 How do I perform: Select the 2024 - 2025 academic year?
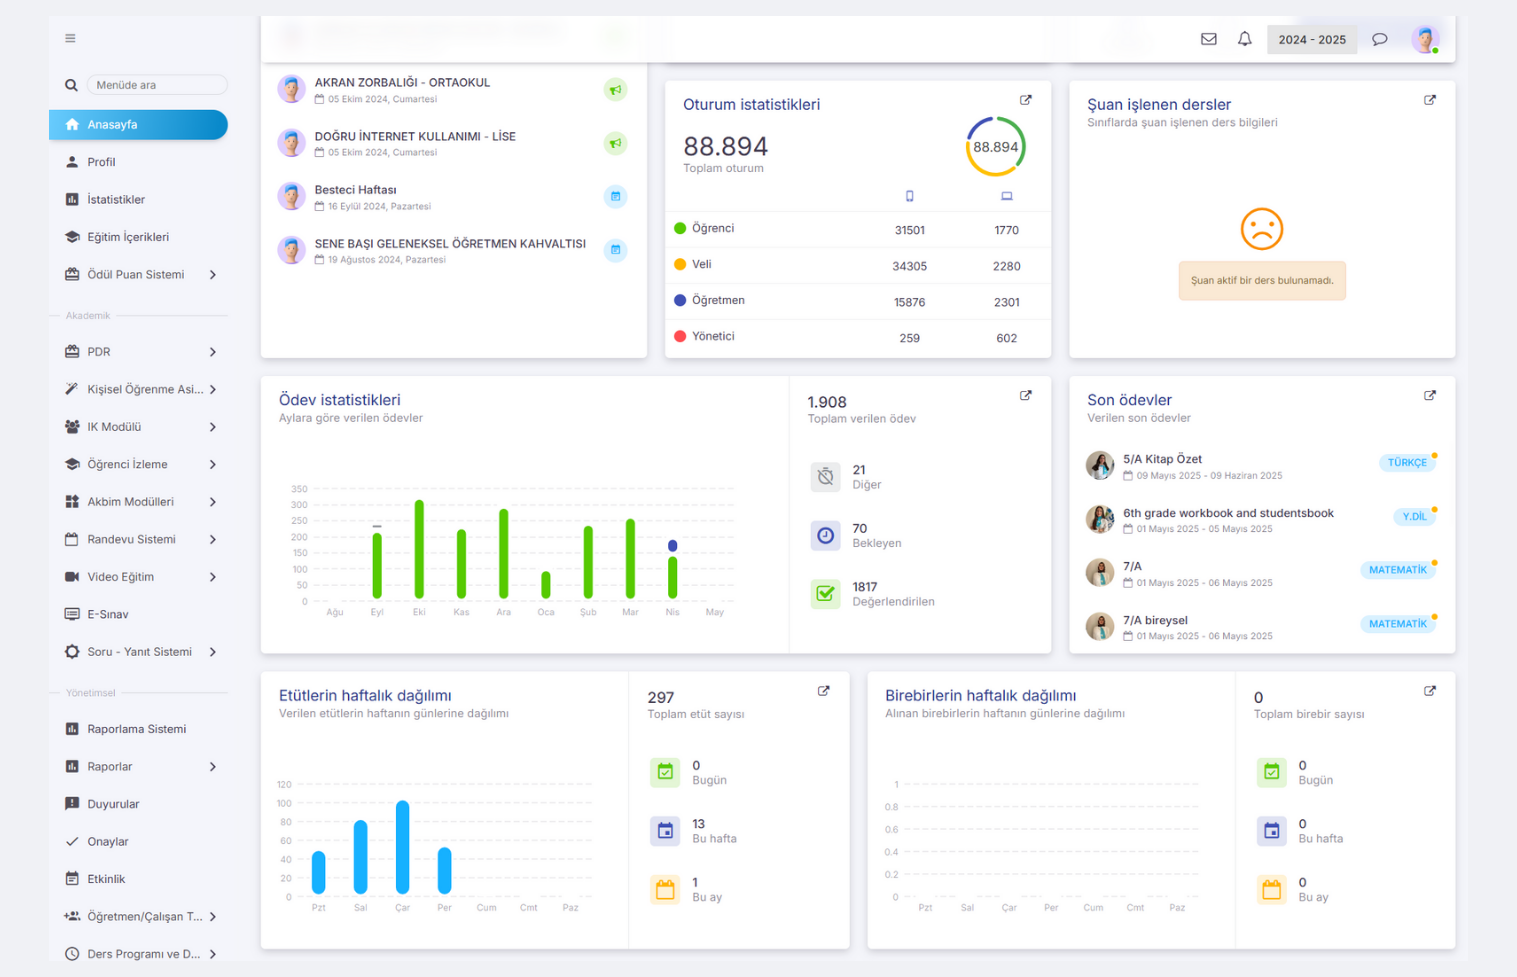(x=1311, y=40)
